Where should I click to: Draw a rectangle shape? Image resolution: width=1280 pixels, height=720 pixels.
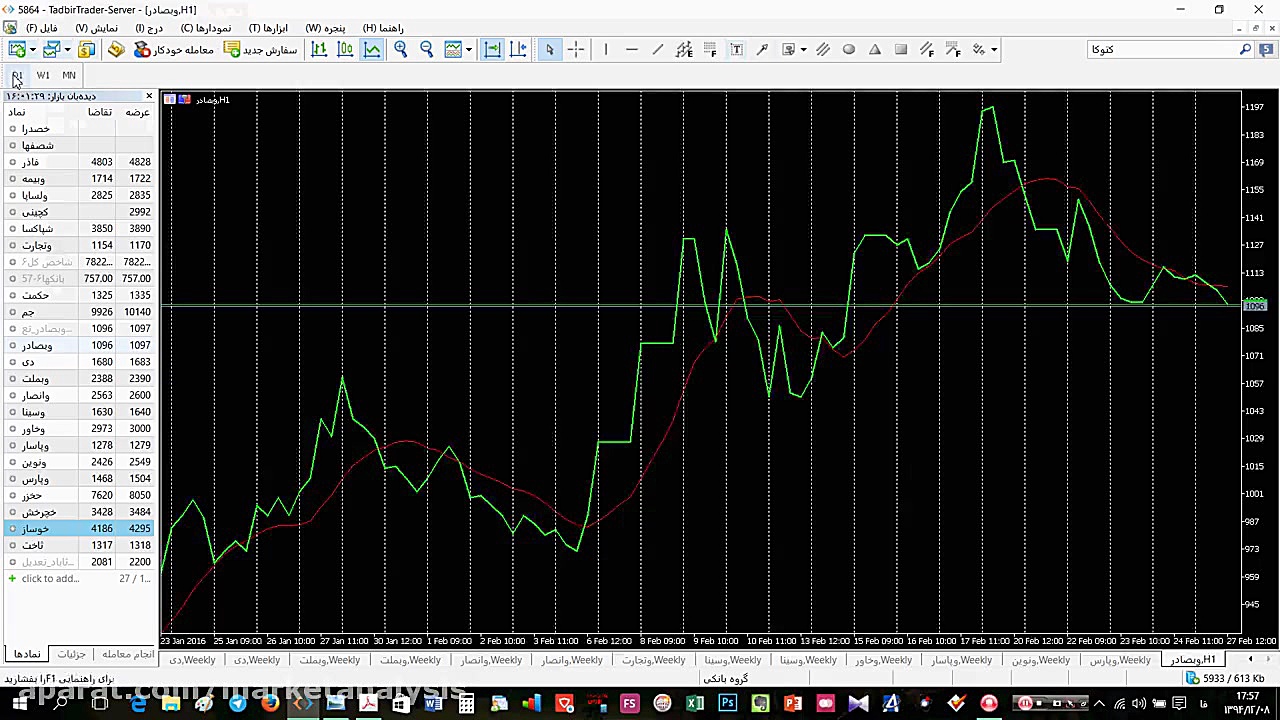click(x=901, y=49)
